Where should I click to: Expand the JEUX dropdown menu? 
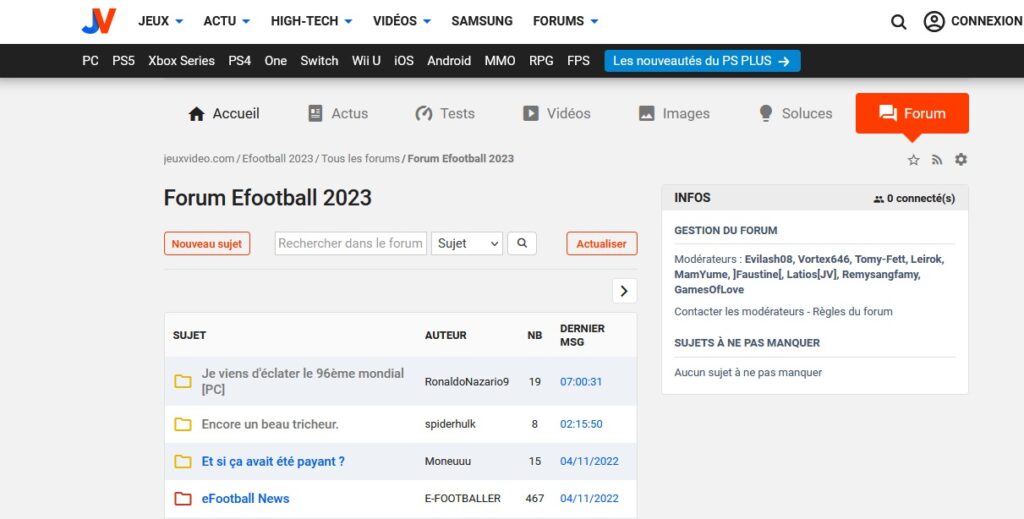tap(161, 21)
